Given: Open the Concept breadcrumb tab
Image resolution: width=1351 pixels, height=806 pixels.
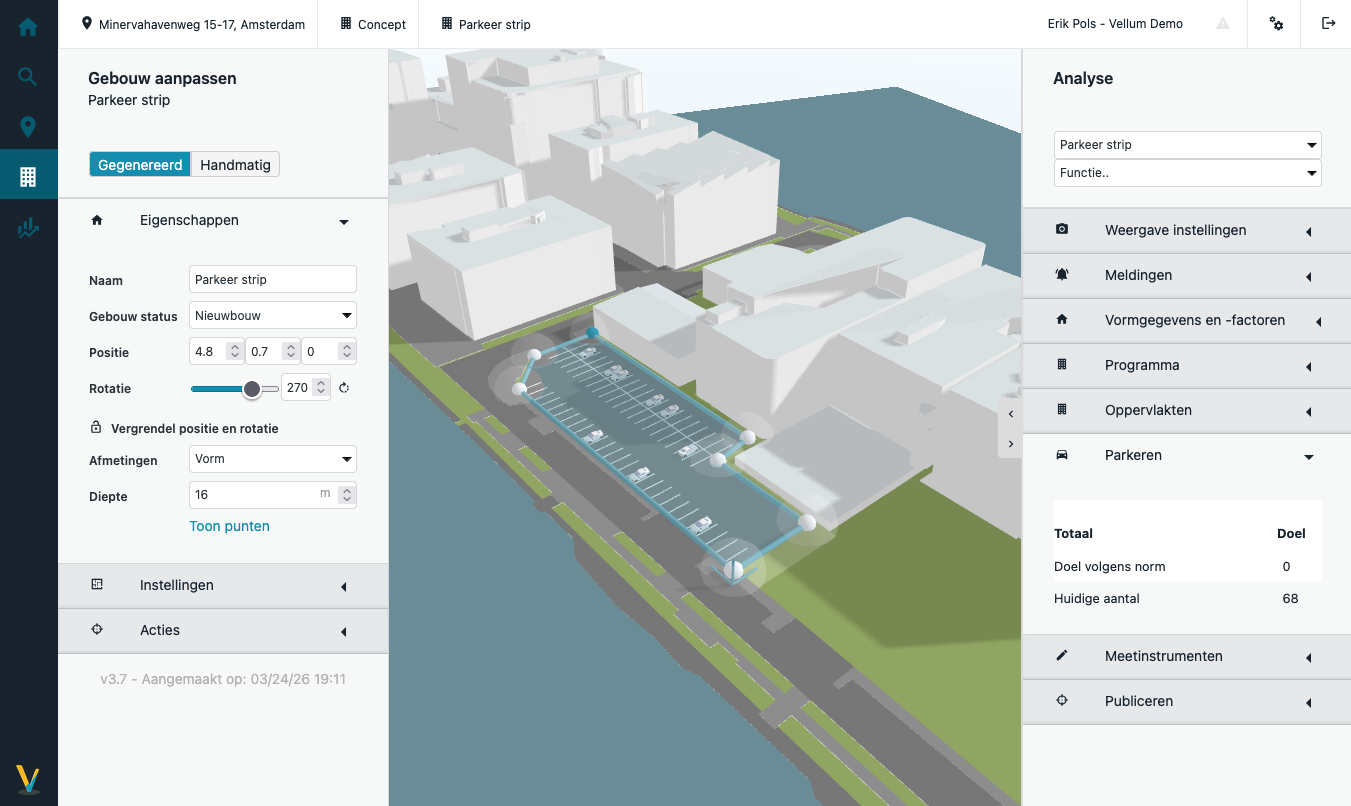Looking at the screenshot, I should (373, 24).
